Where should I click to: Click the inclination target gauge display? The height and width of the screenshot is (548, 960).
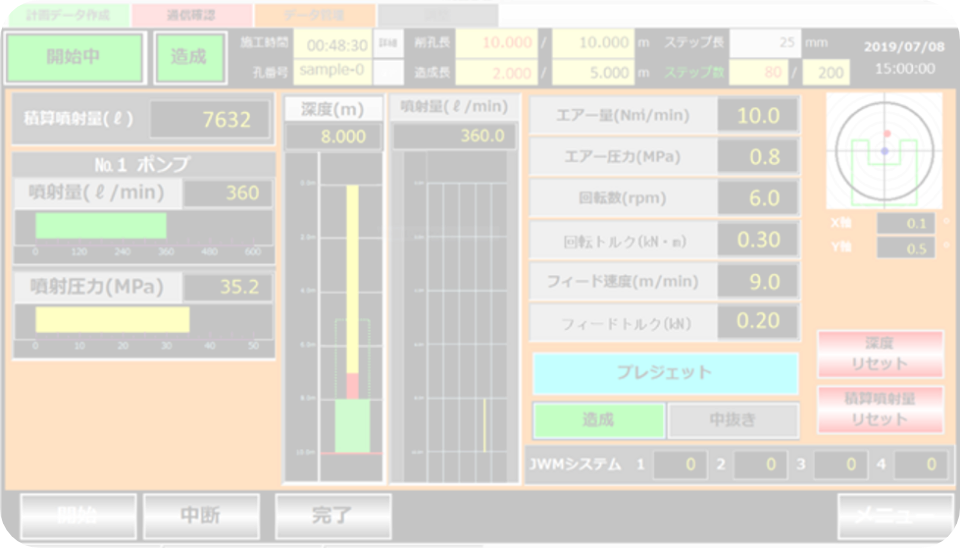coord(884,151)
